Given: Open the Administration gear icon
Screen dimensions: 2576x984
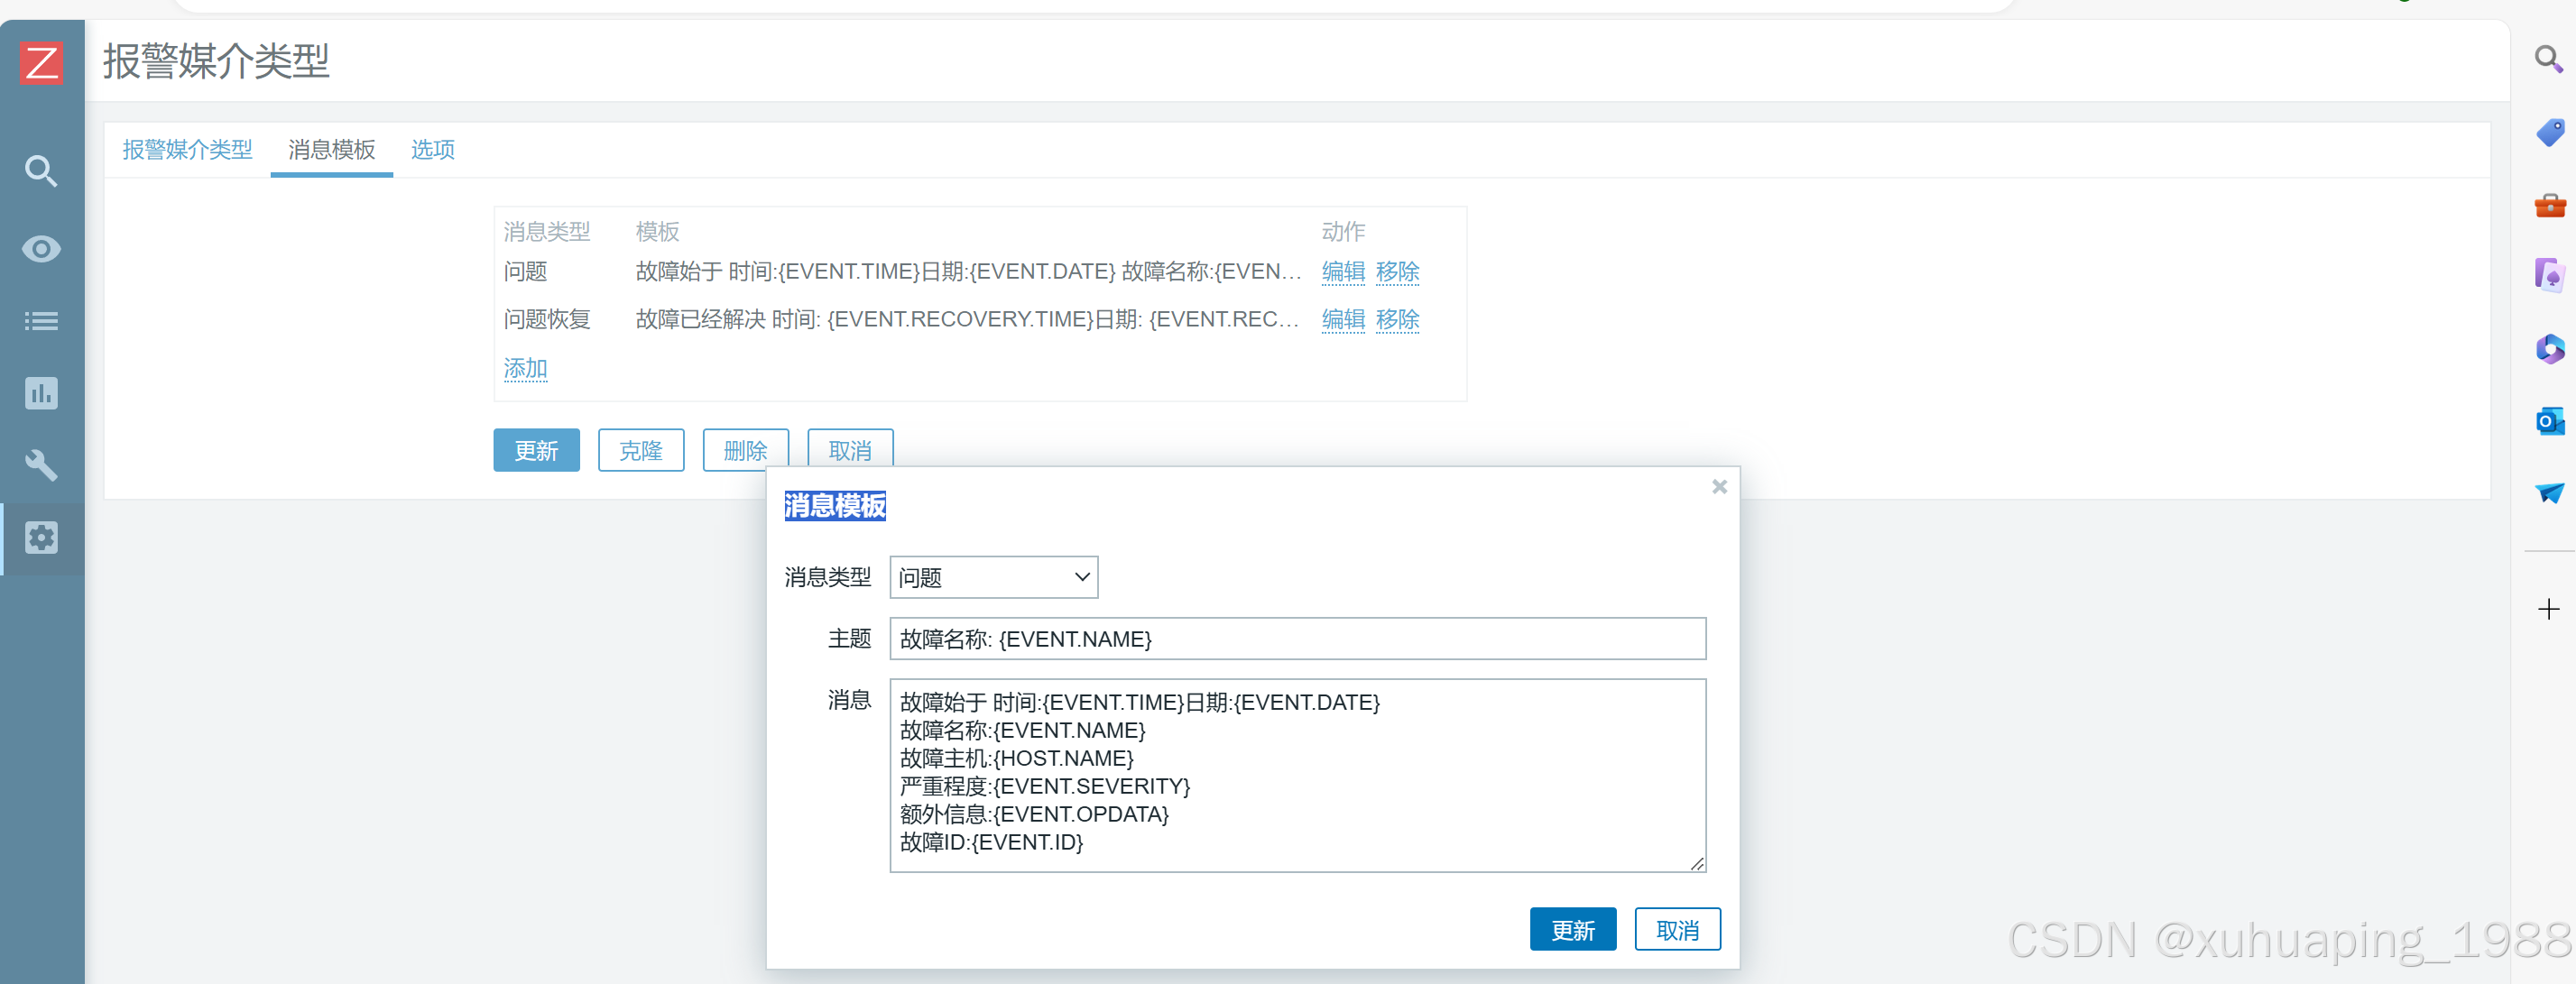Looking at the screenshot, I should pyautogui.click(x=41, y=538).
